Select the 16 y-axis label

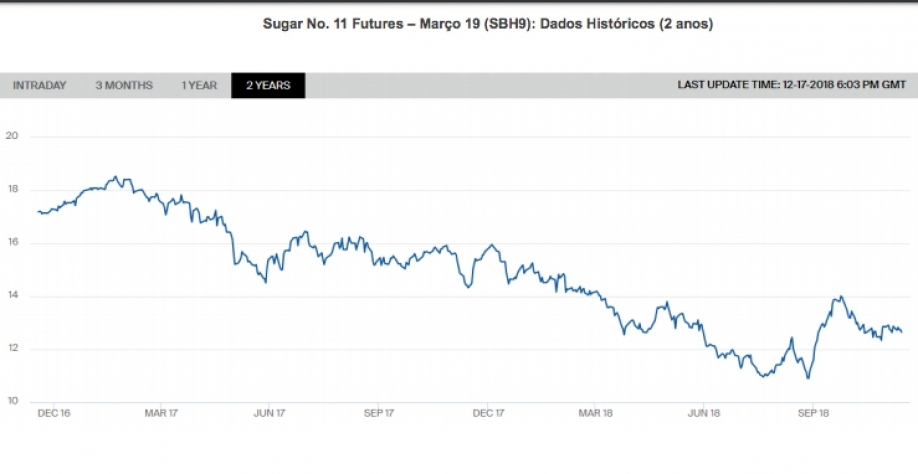point(11,243)
